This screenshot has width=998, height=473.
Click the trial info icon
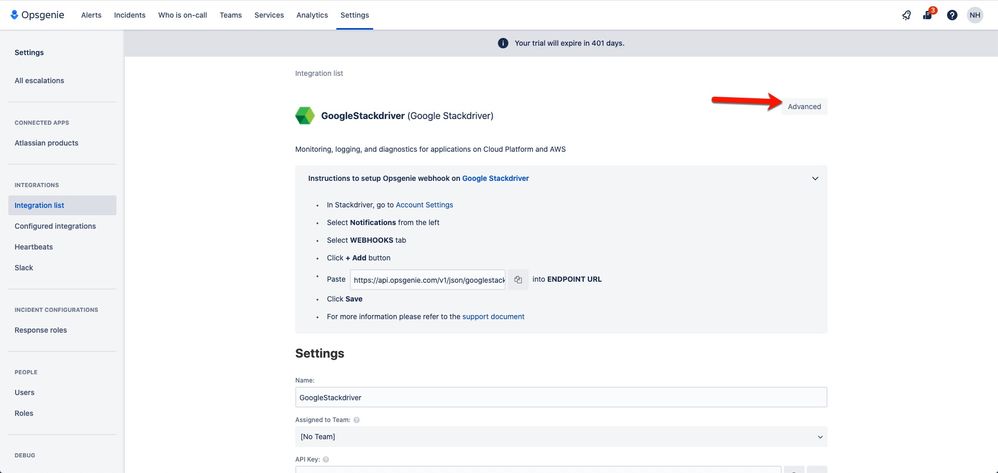point(503,43)
